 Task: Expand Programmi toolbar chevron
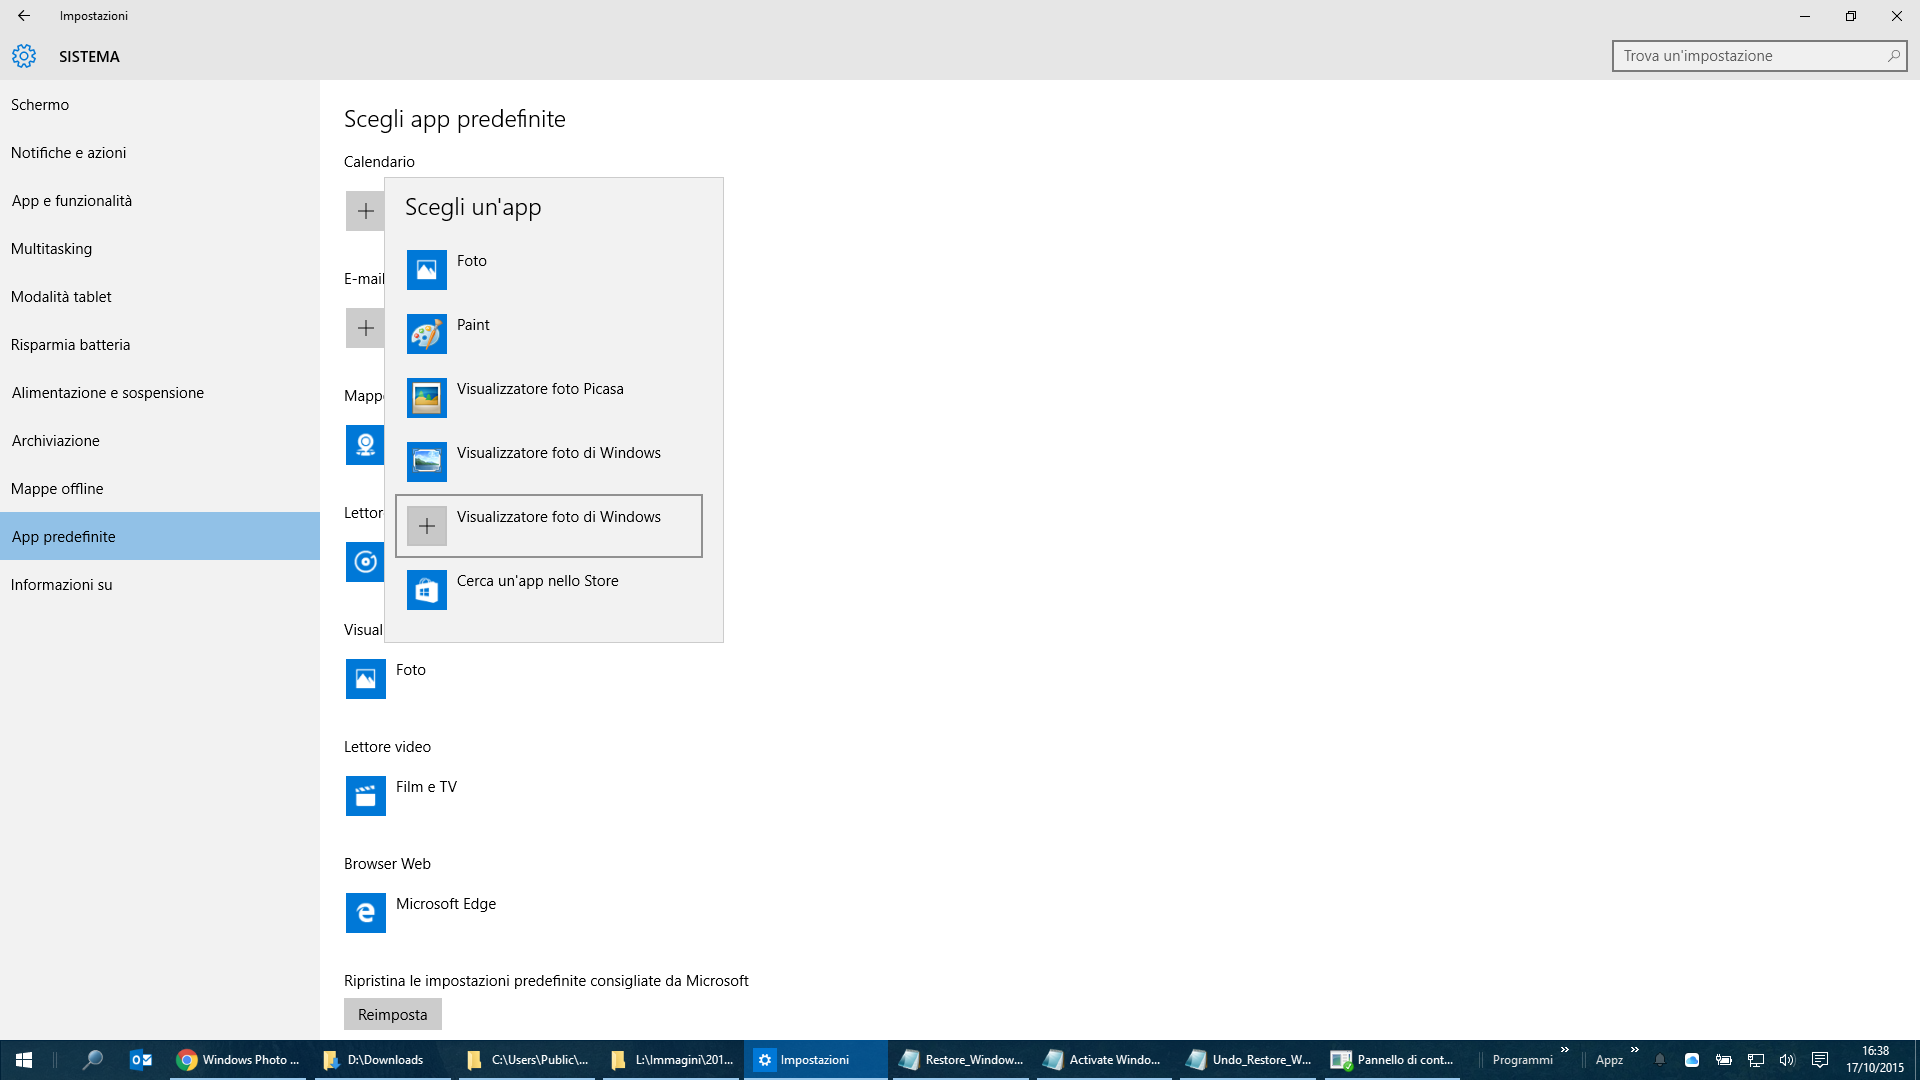pyautogui.click(x=1565, y=1050)
